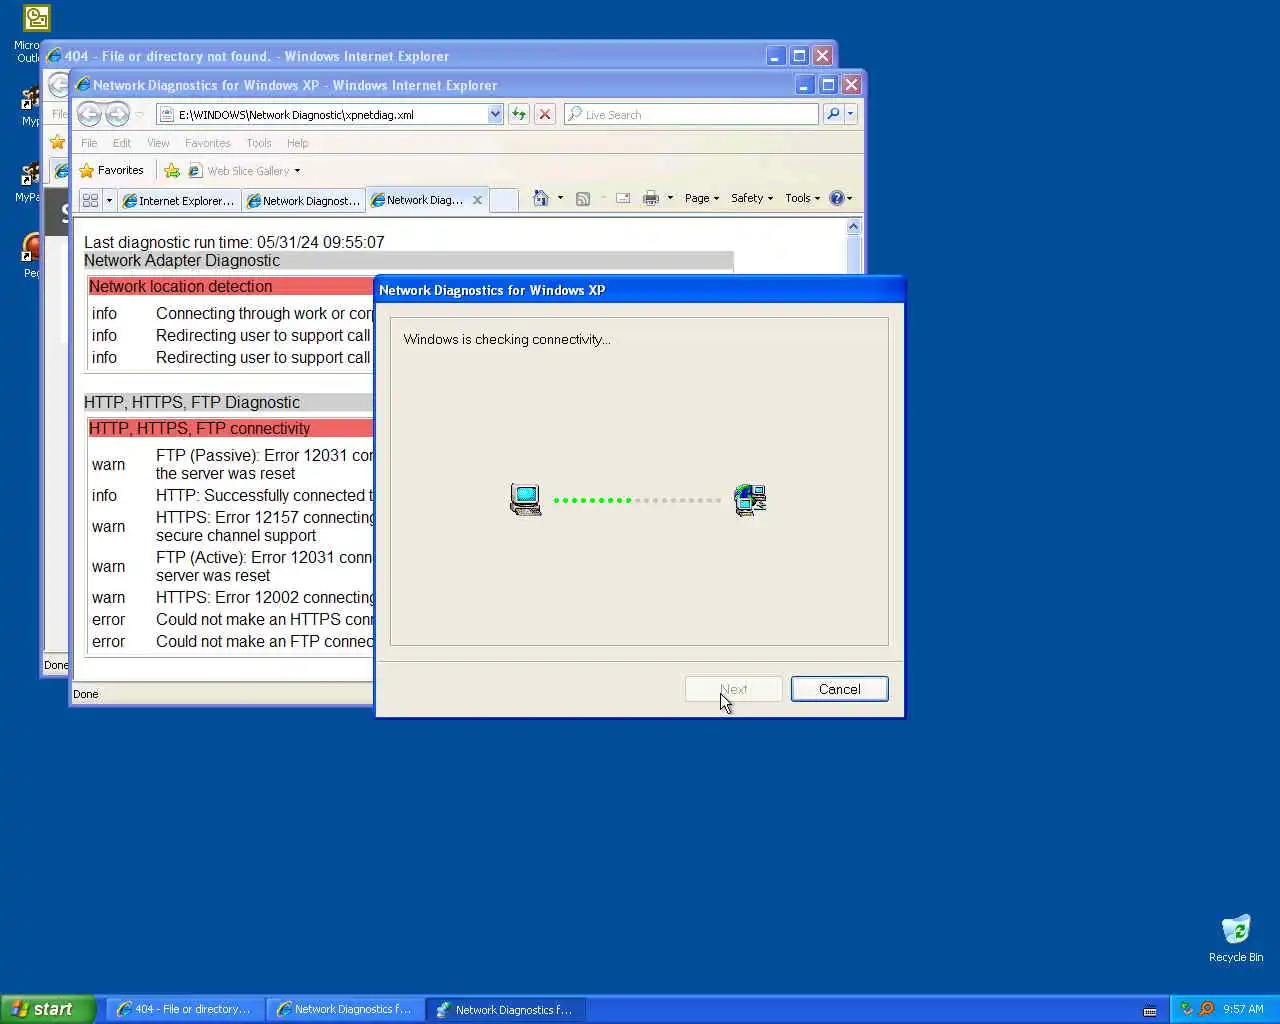Select the Network Diagnostics dialog taskbar item

pyautogui.click(x=505, y=1009)
